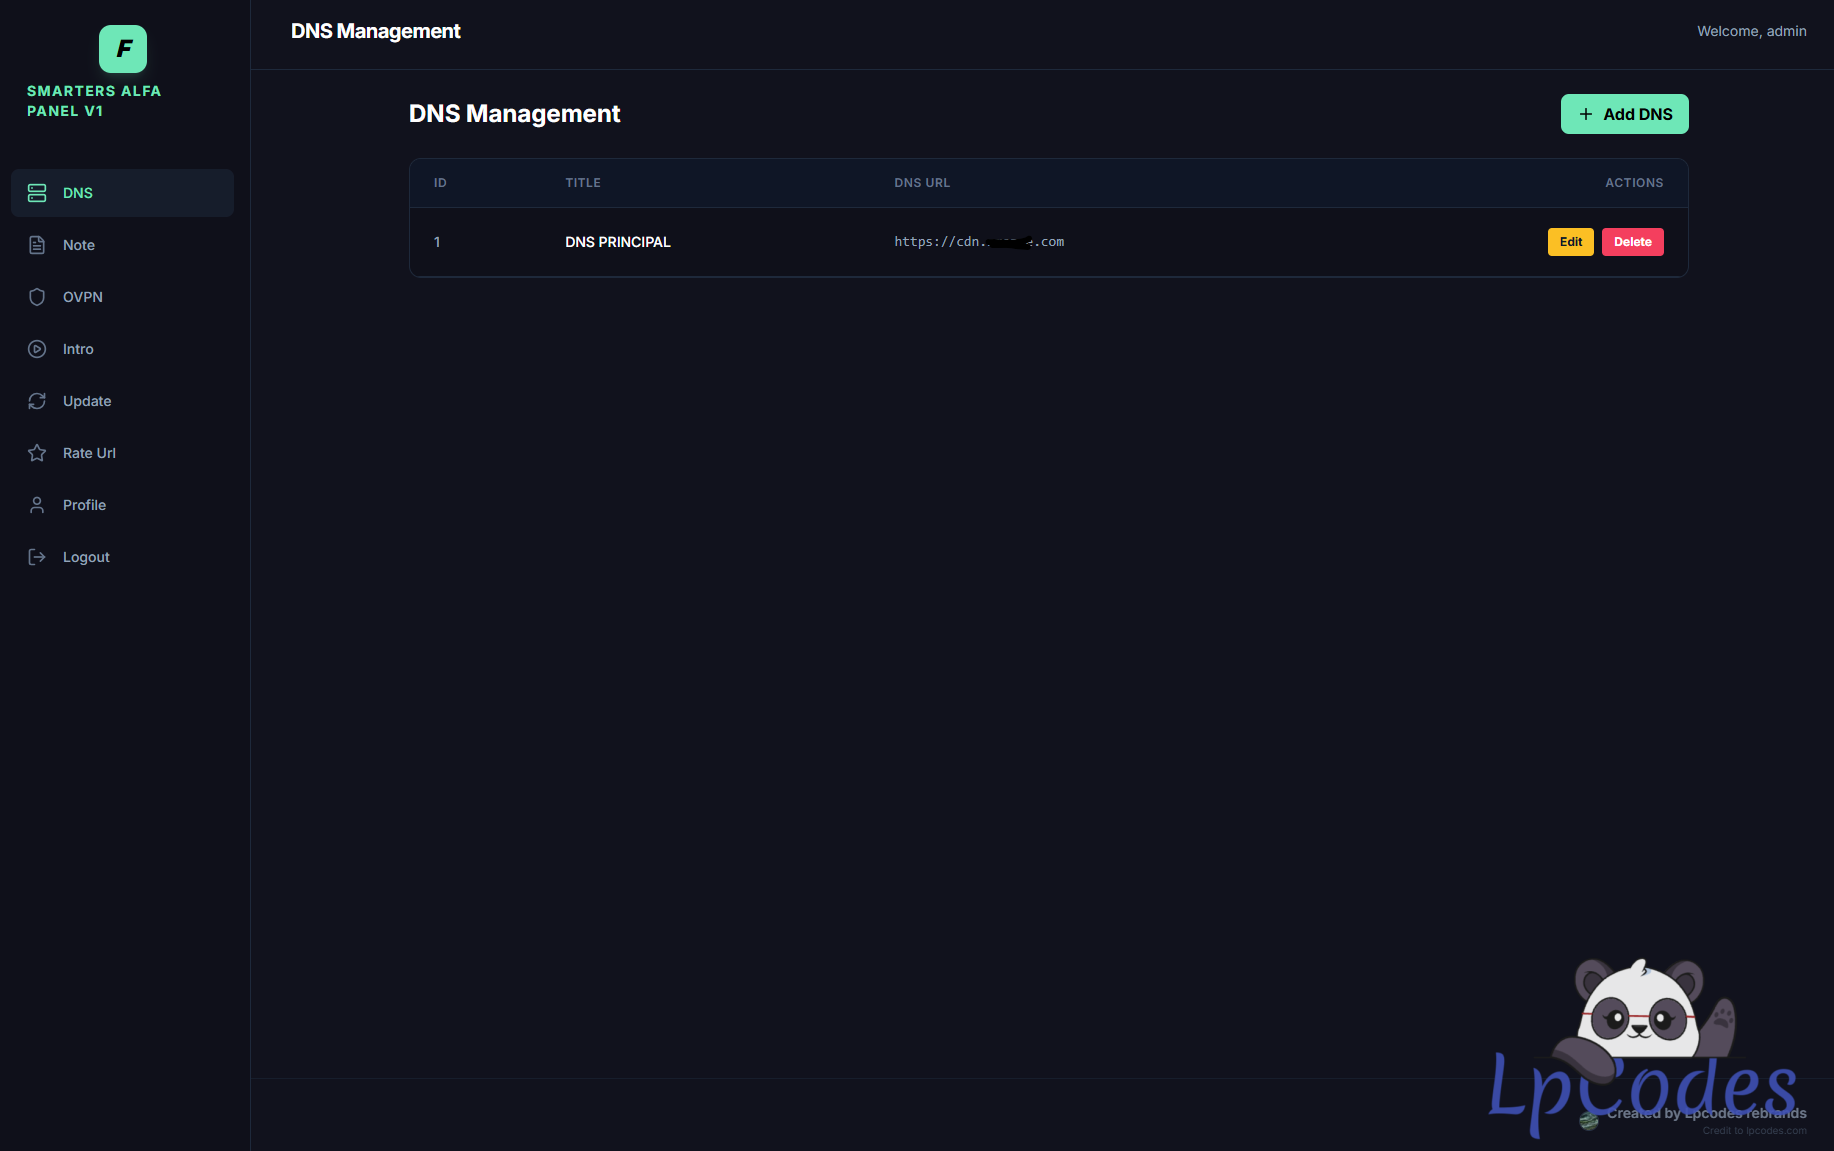1834x1151 pixels.
Task: Edit the DNS PRINCIPAL entry
Action: 1570,242
